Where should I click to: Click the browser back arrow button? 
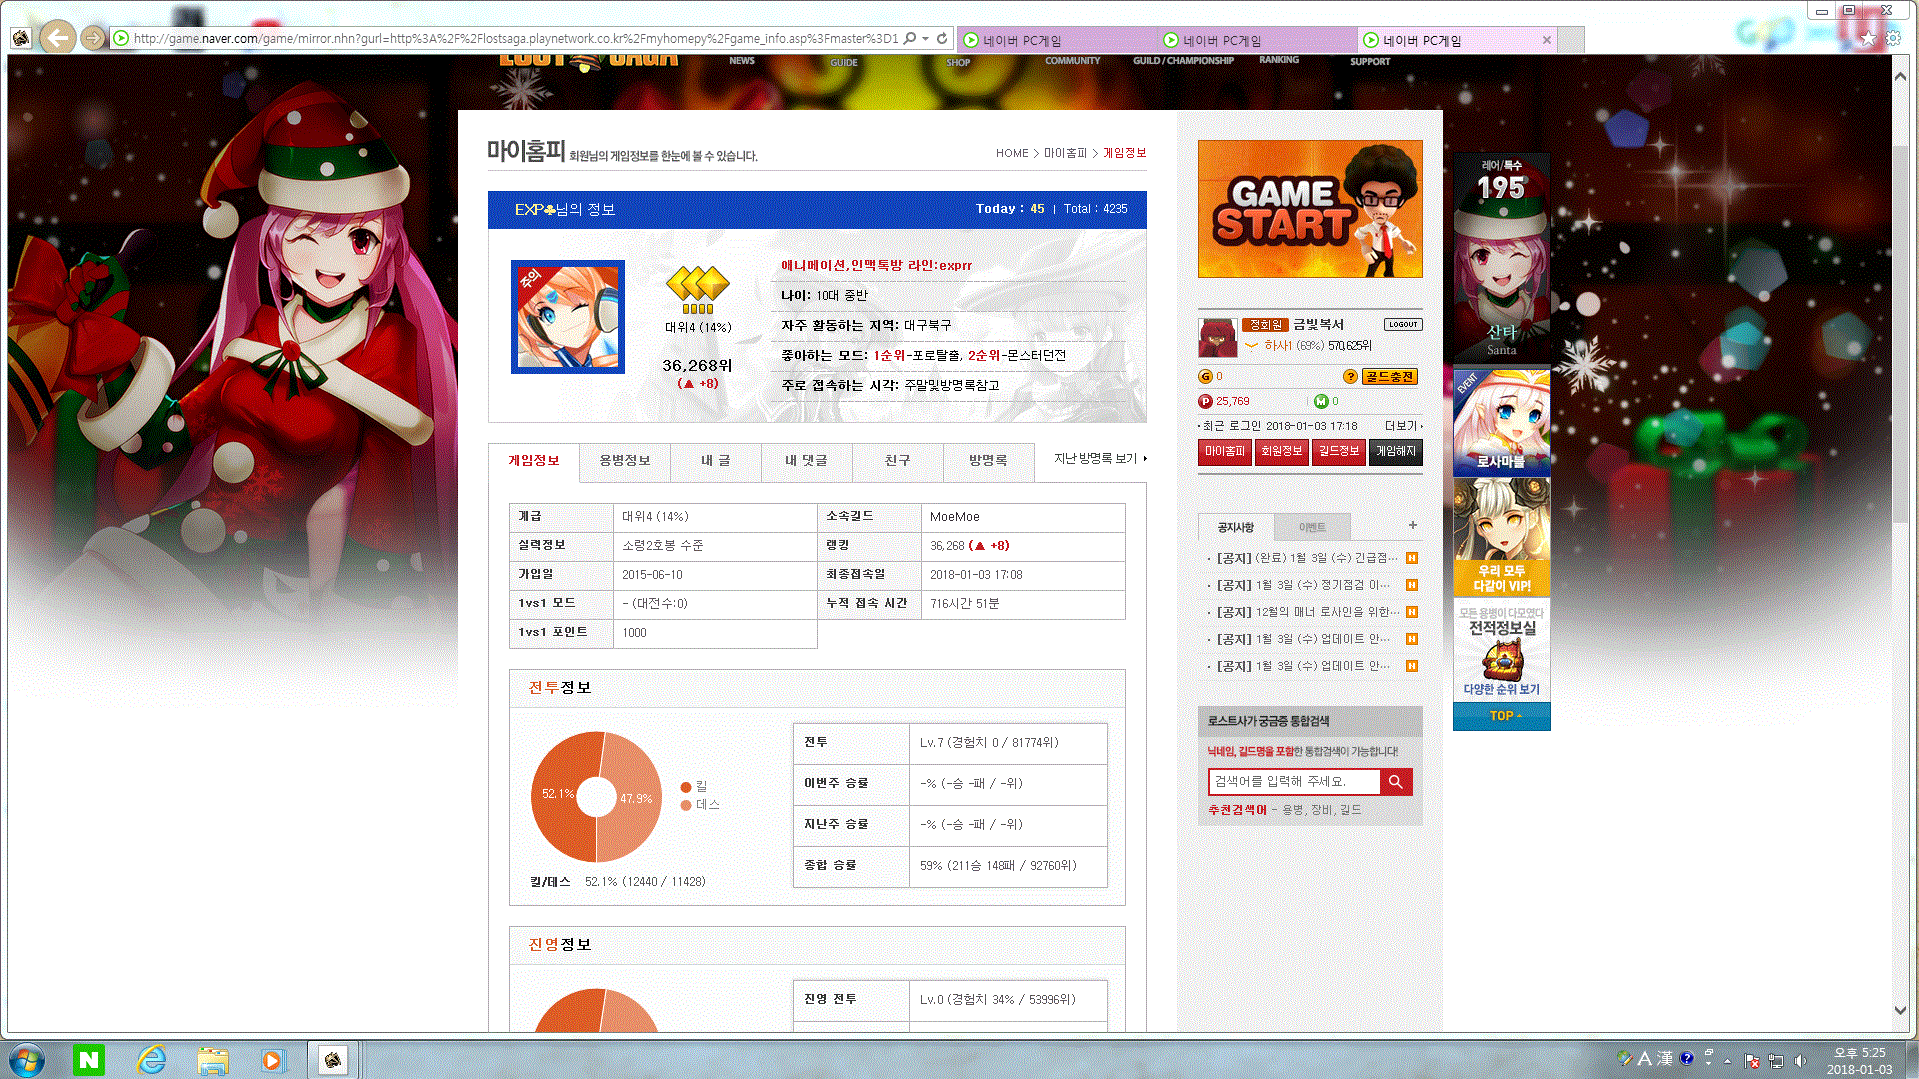58,38
